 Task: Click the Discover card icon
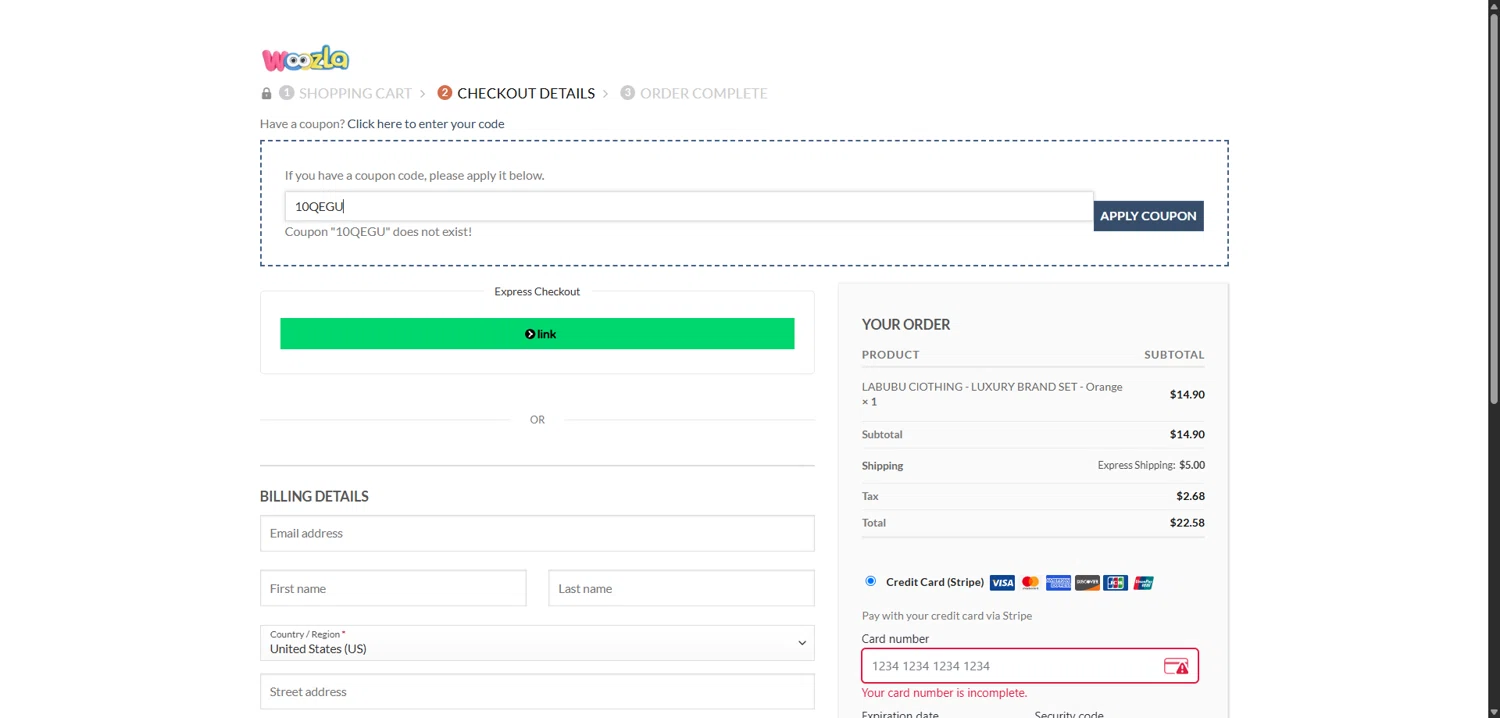tap(1087, 583)
